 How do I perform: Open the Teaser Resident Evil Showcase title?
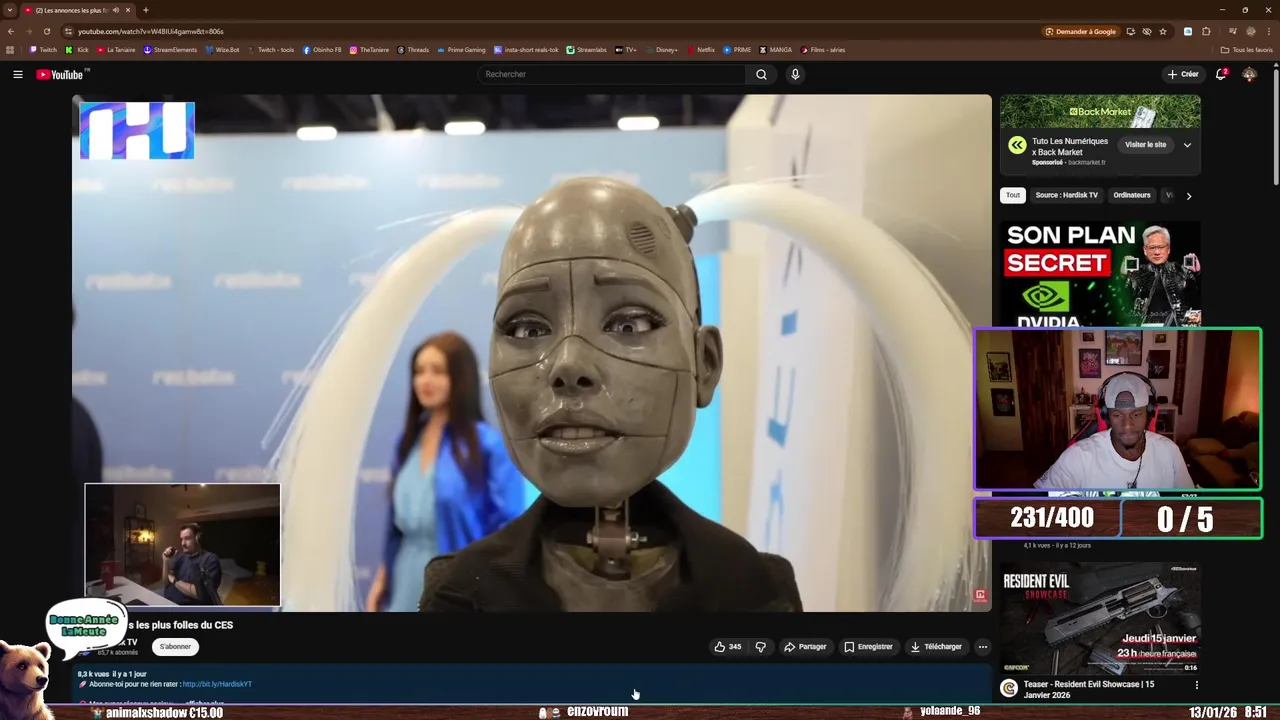(1088, 690)
